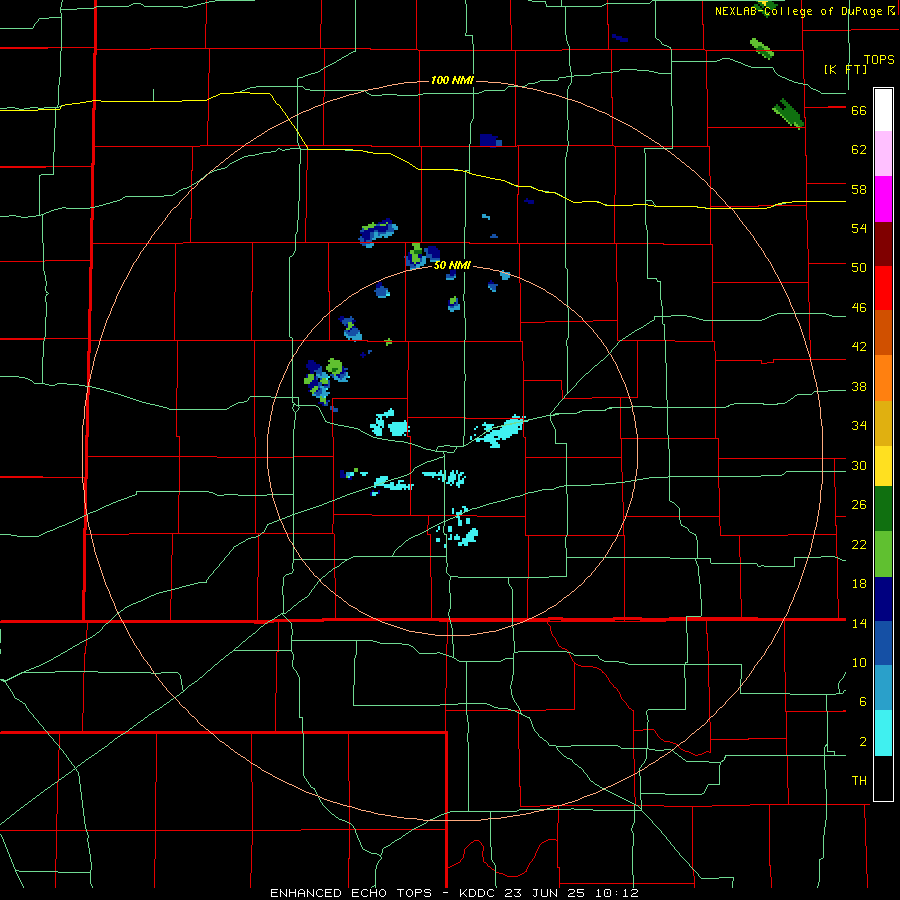The height and width of the screenshot is (900, 900).
Task: Select the white swatch in the tops legend
Action: tap(883, 110)
